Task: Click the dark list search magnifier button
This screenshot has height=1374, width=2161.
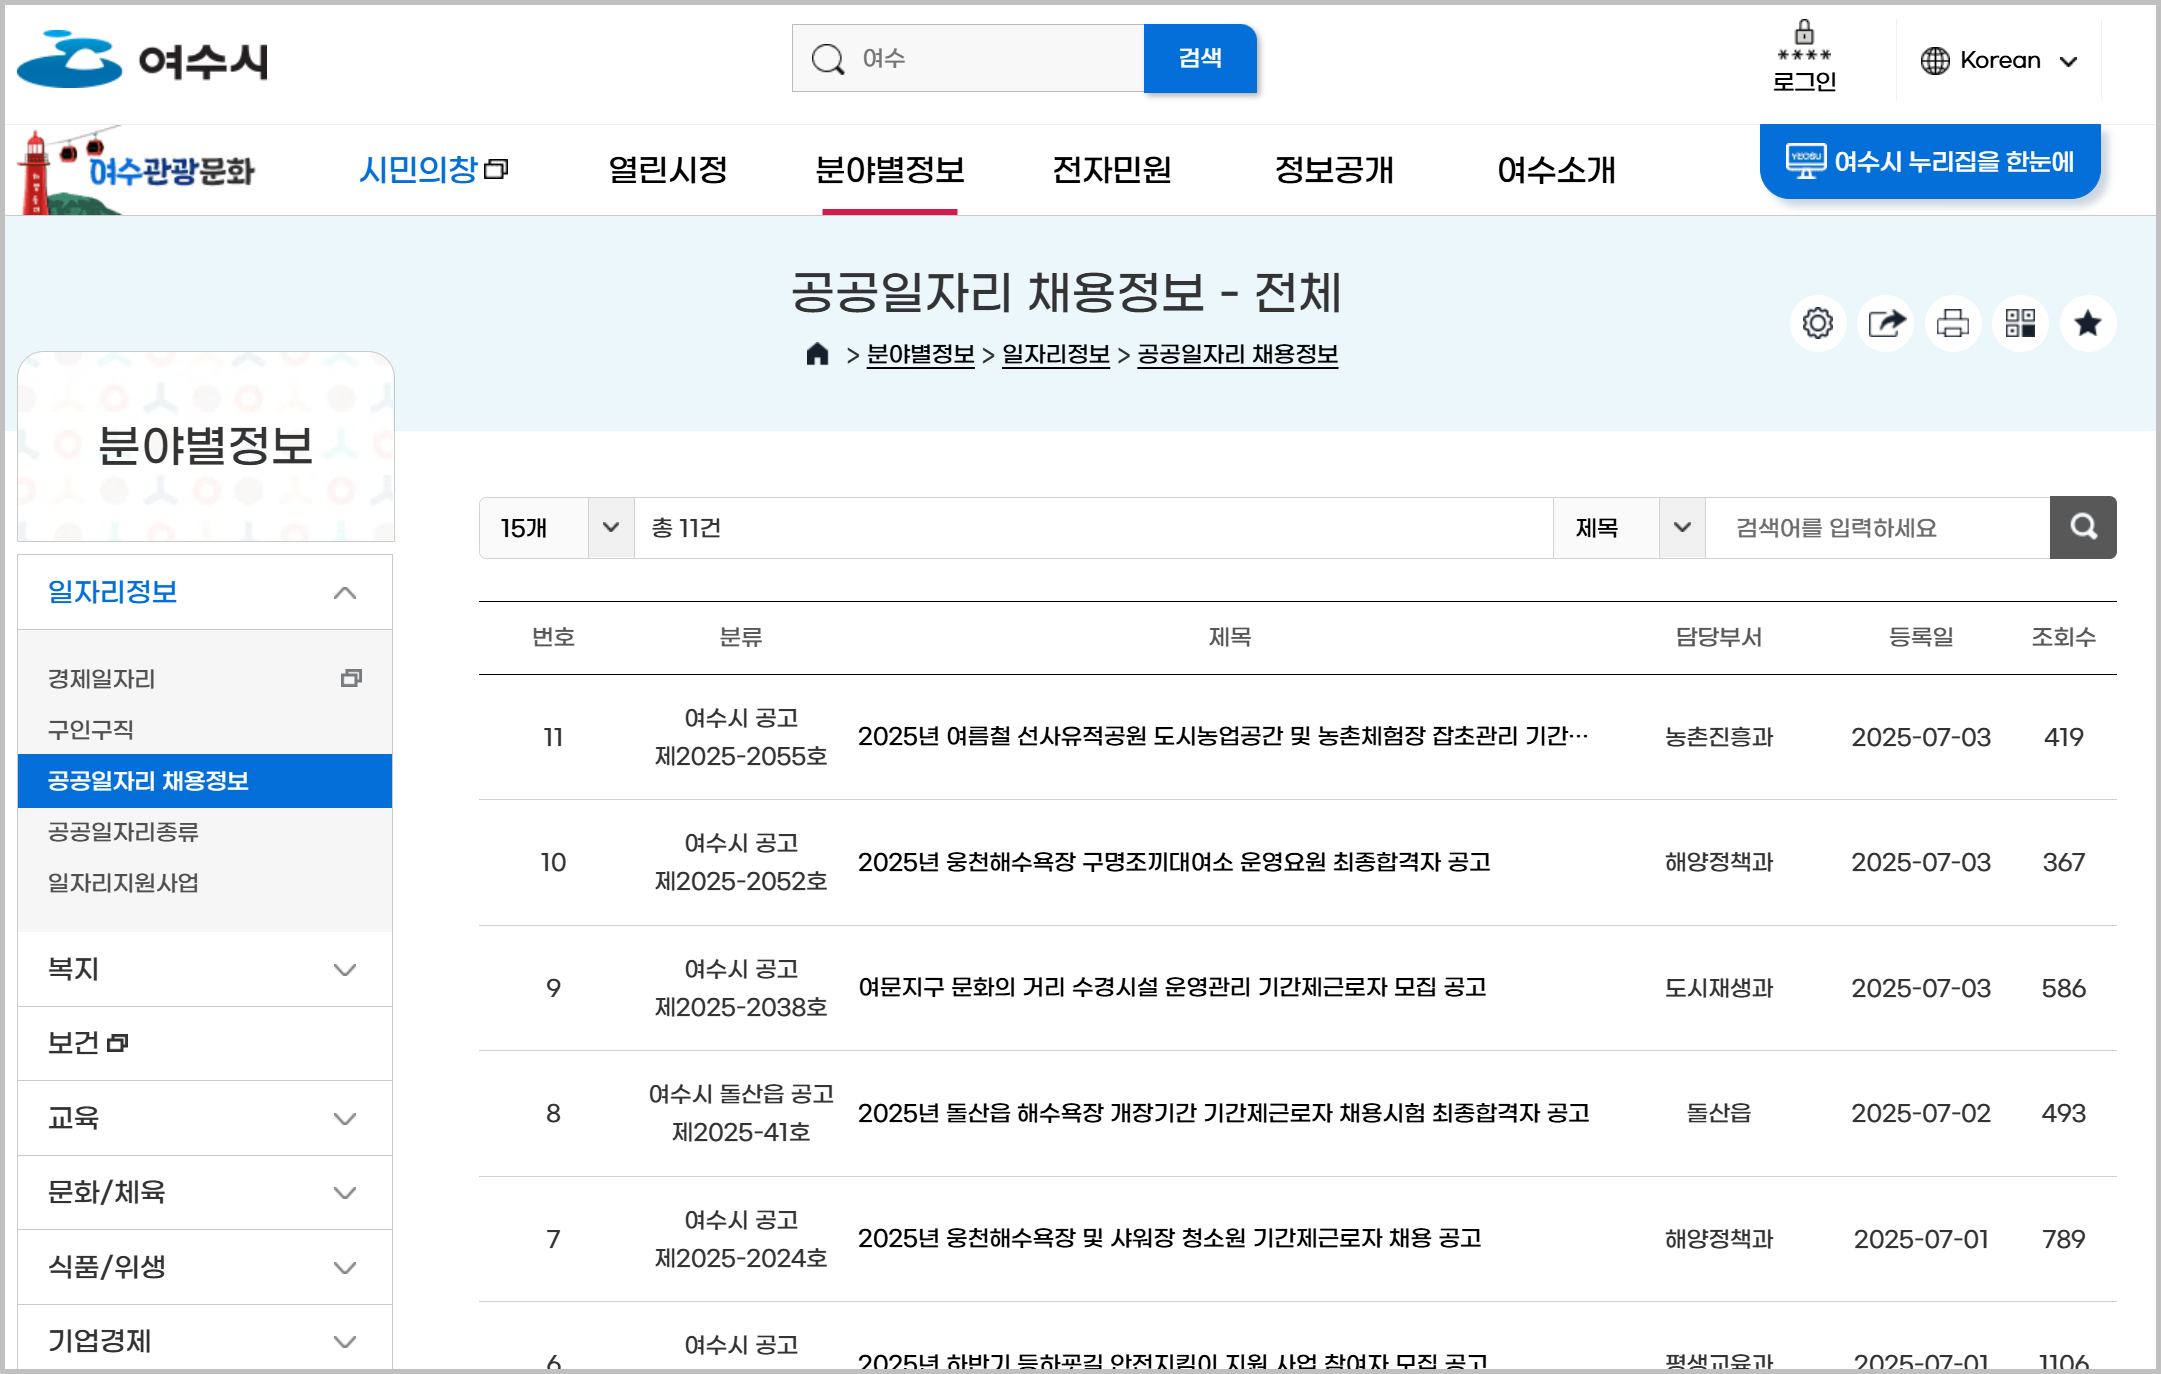Action: (2083, 527)
